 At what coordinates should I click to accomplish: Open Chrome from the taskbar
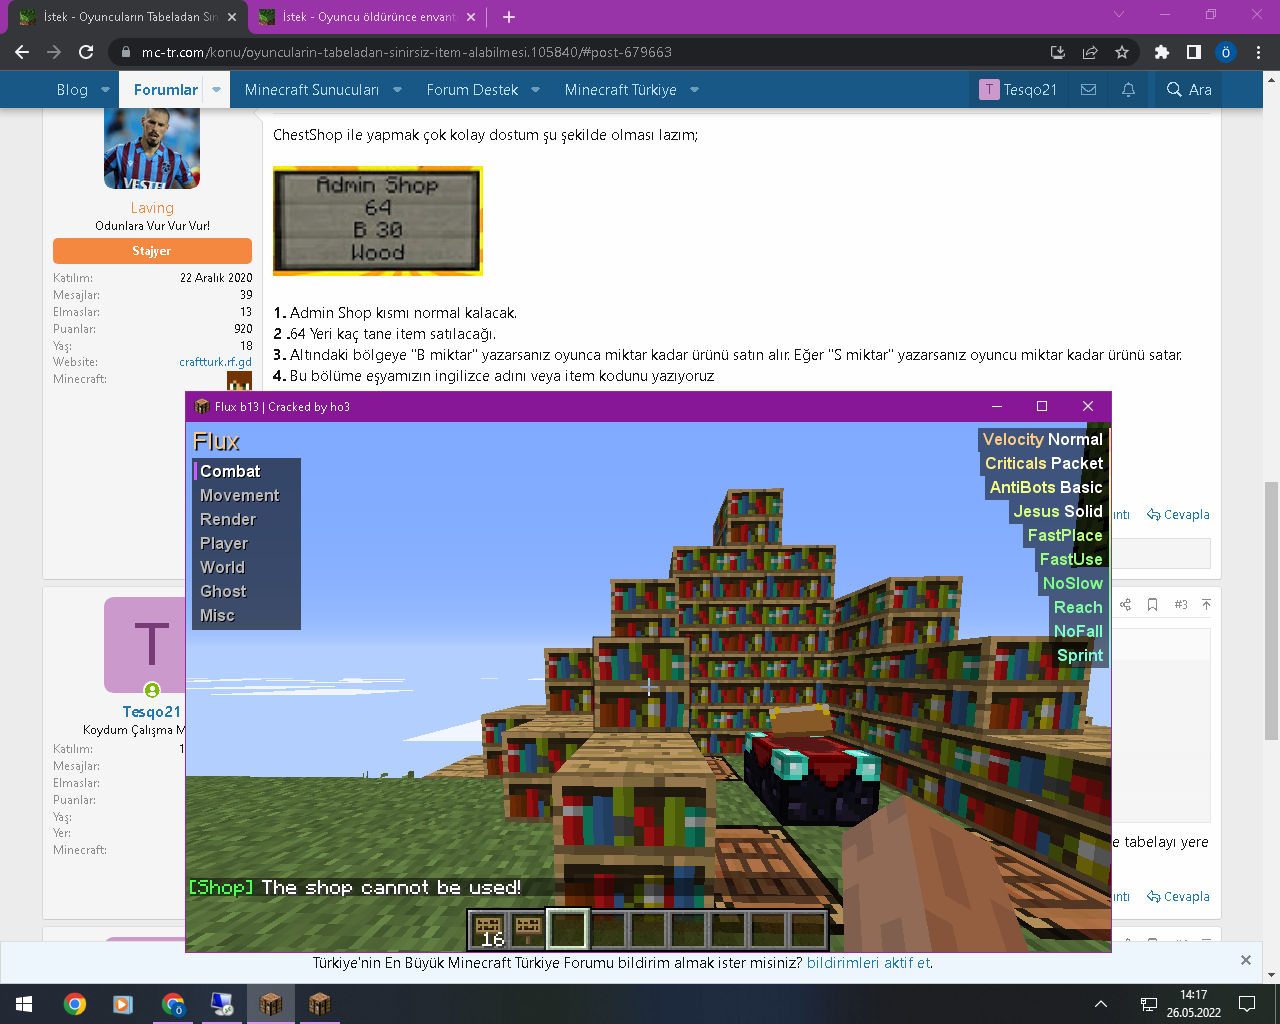(x=74, y=1004)
